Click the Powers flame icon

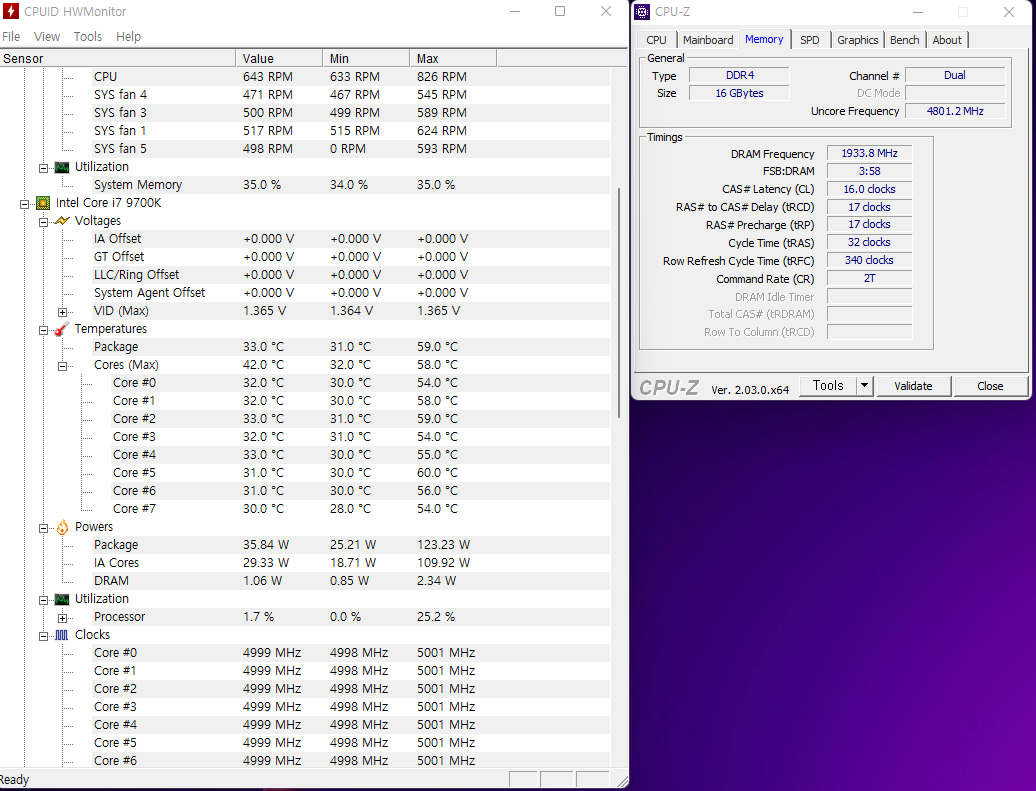tap(62, 527)
